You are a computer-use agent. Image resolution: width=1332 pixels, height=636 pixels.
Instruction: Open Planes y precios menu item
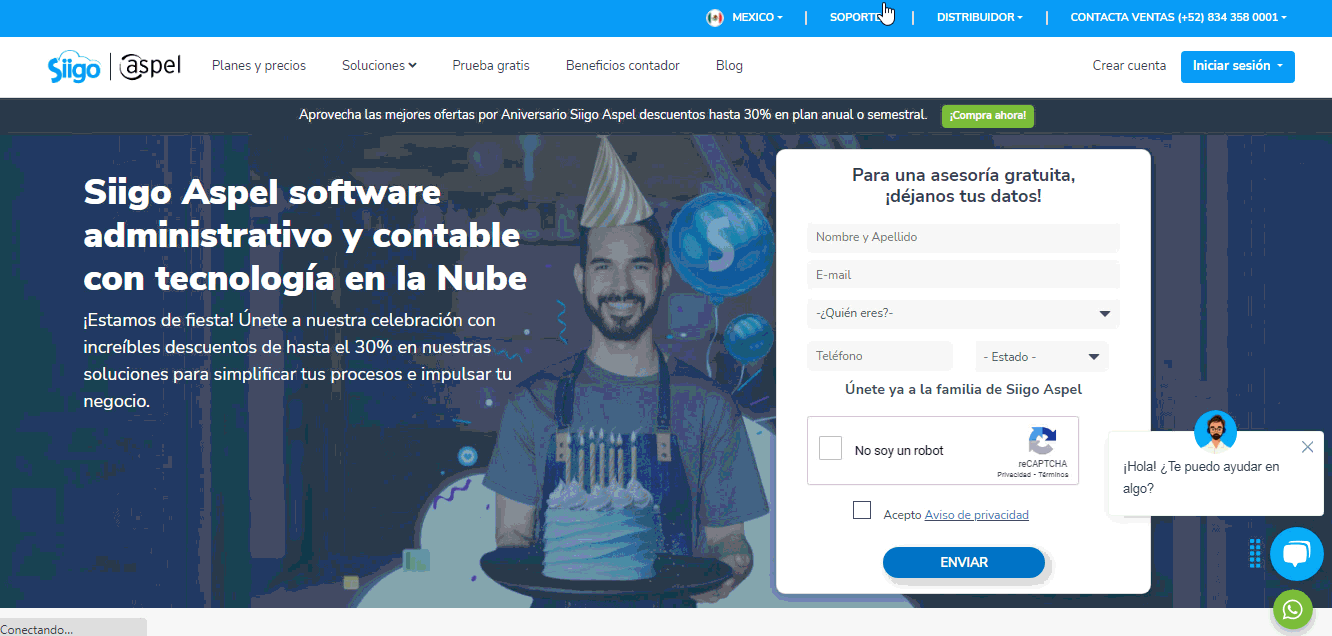coord(259,65)
